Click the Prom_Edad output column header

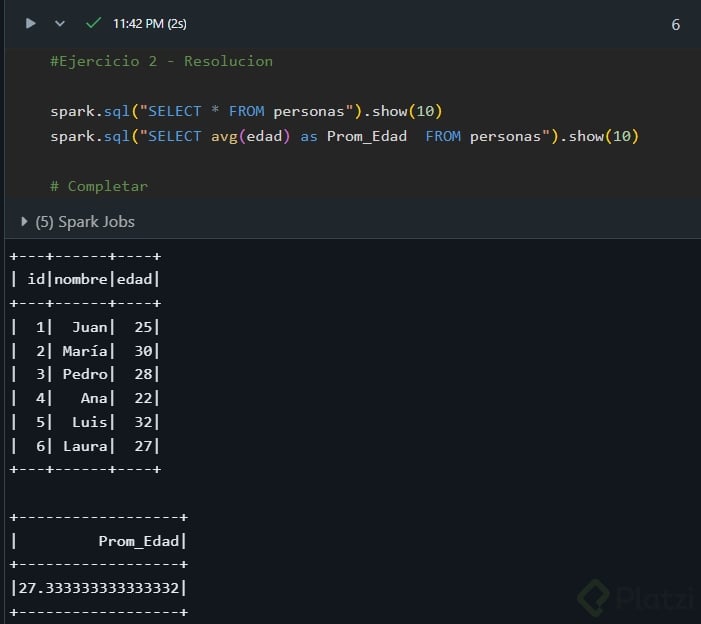[139, 541]
